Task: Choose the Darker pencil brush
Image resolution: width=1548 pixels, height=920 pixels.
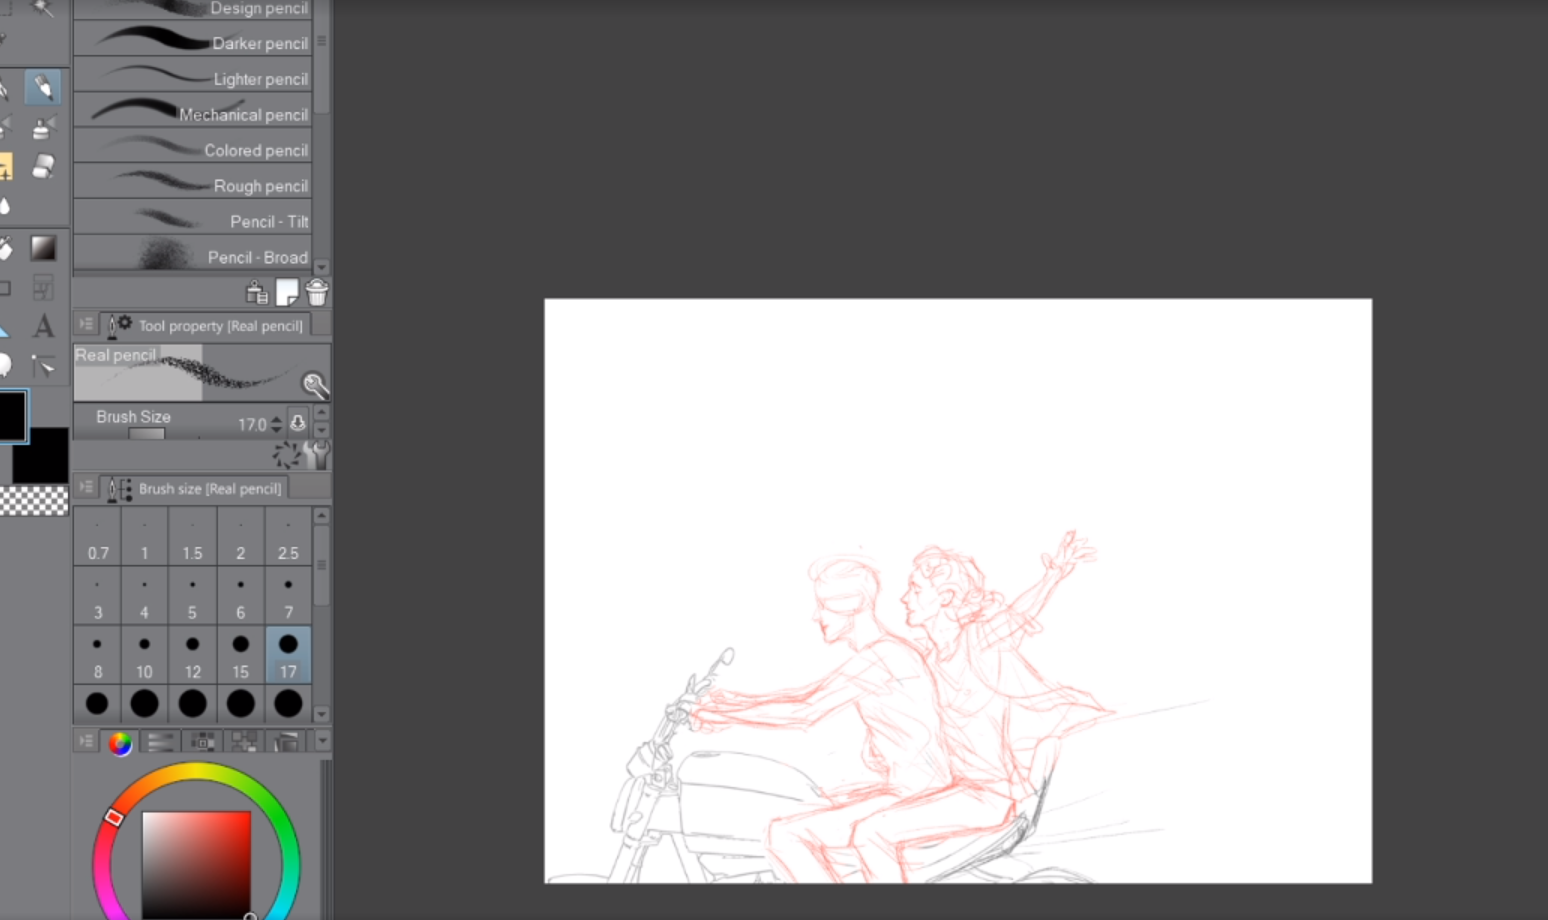Action: [193, 42]
